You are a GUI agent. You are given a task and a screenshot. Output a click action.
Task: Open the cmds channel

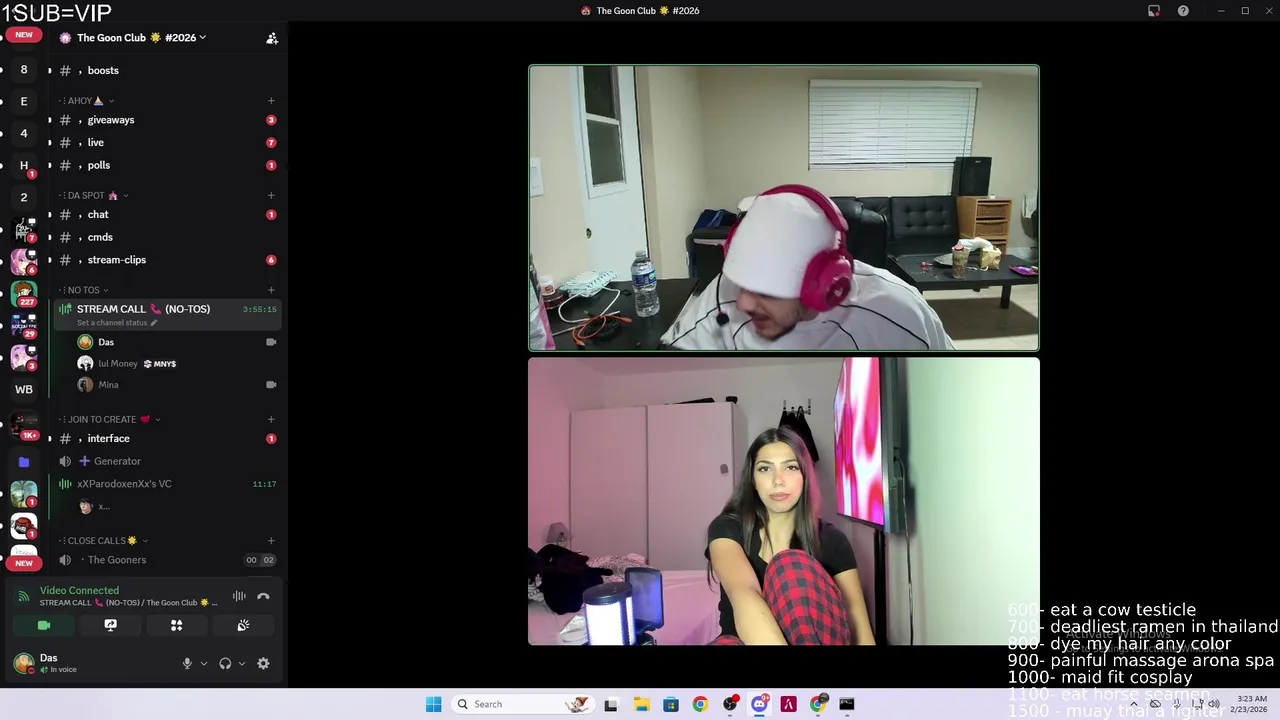click(167, 238)
